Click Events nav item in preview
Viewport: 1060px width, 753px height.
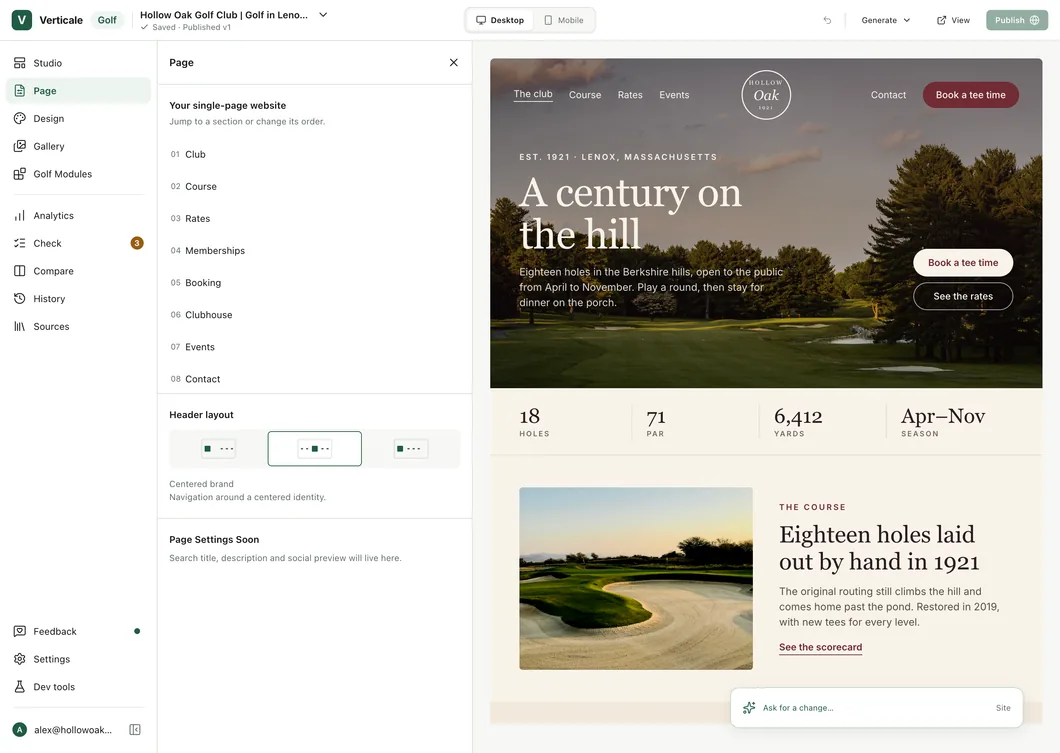click(x=674, y=95)
